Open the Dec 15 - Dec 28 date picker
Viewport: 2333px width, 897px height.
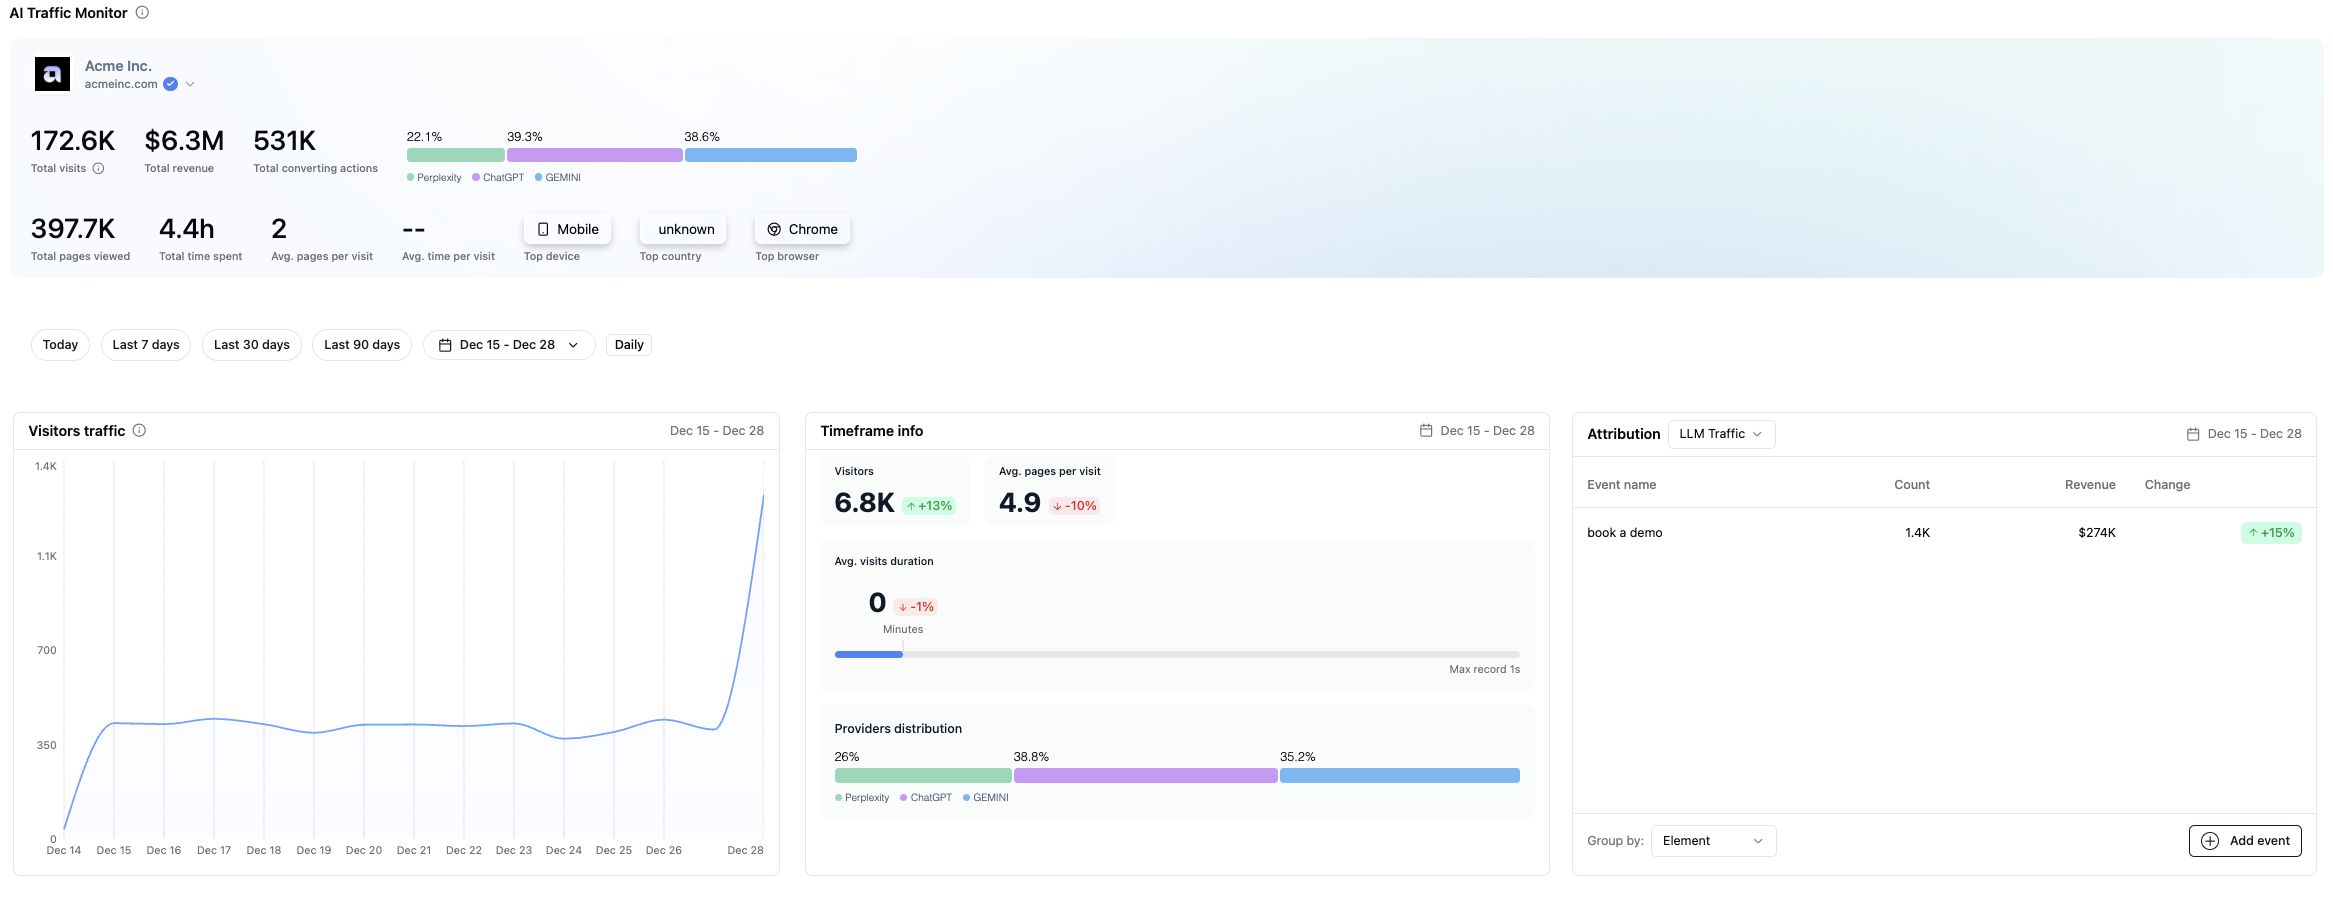509,345
